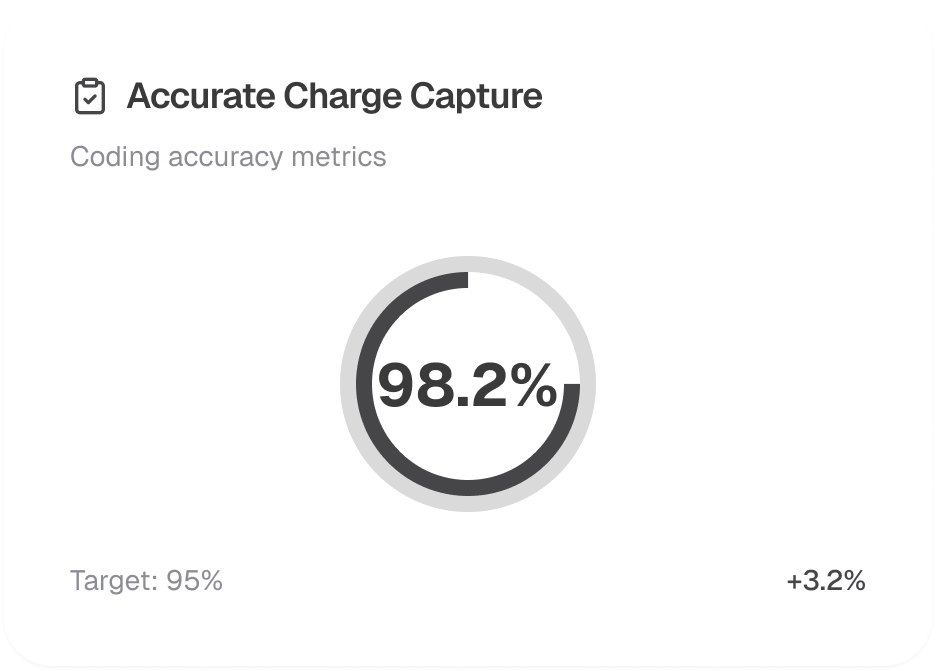Click the +3.2% change indicator
The height and width of the screenshot is (672, 936).
pos(825,581)
